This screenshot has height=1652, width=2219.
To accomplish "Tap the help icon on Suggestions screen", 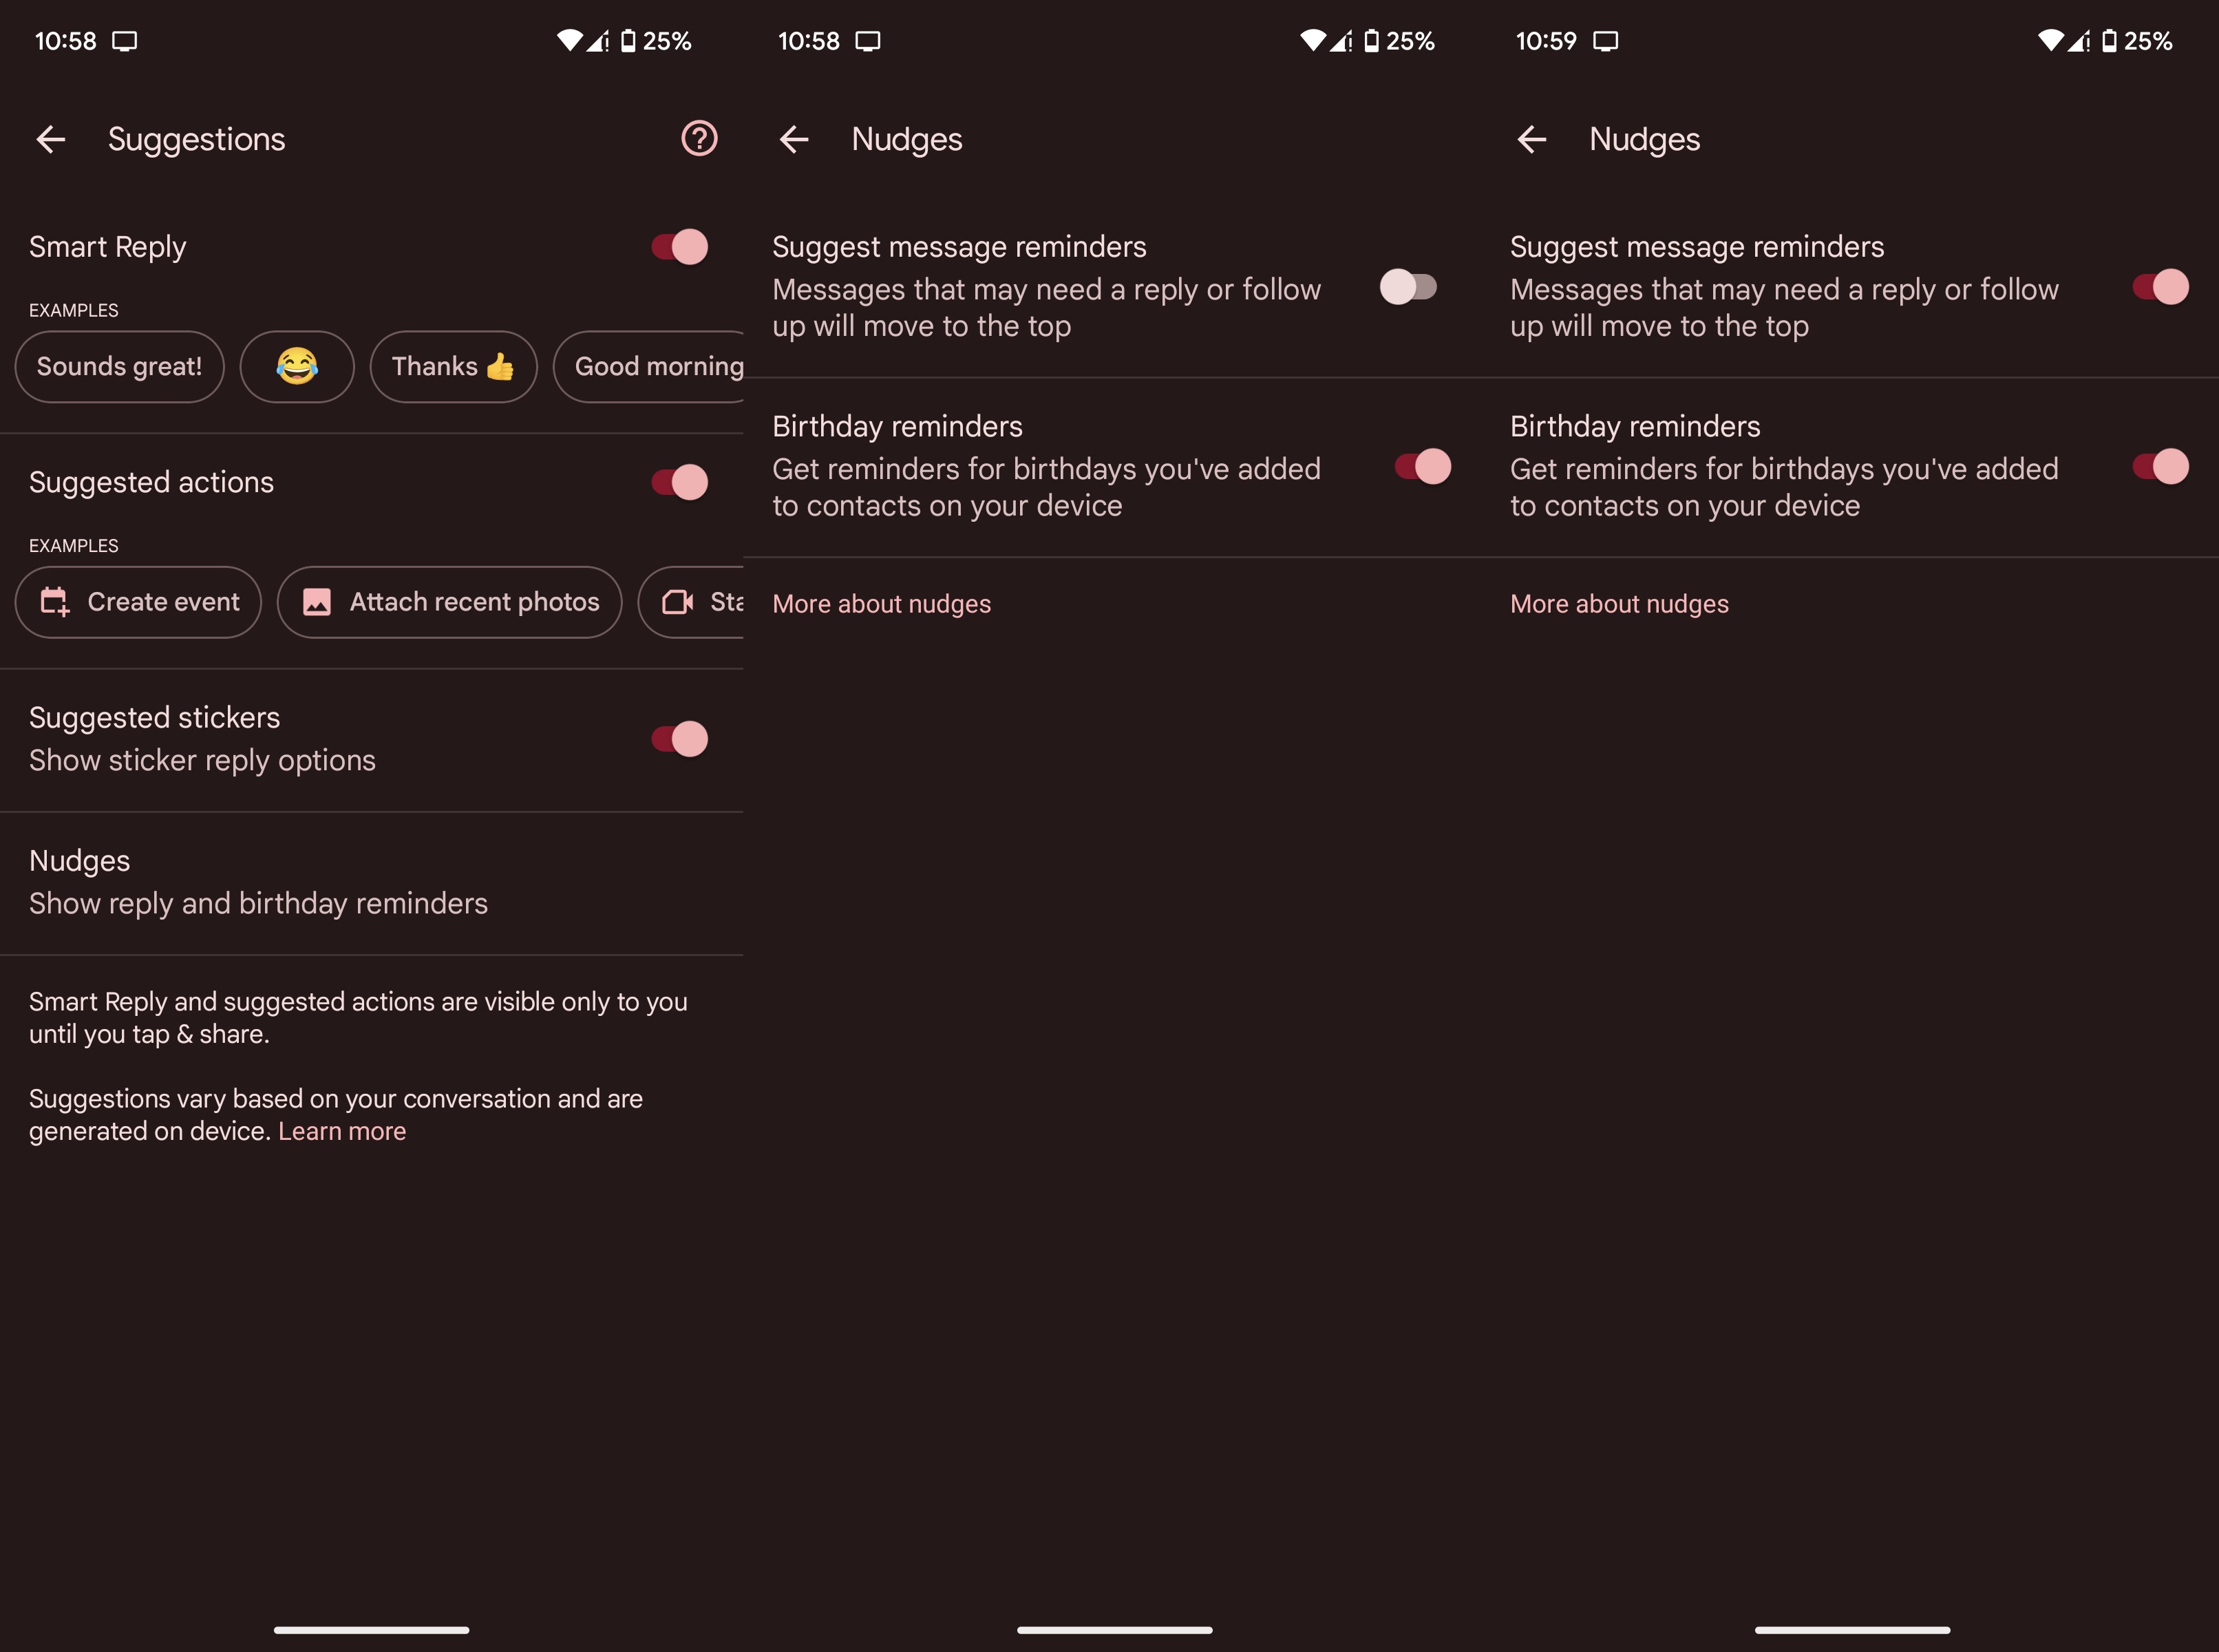I will tap(701, 137).
